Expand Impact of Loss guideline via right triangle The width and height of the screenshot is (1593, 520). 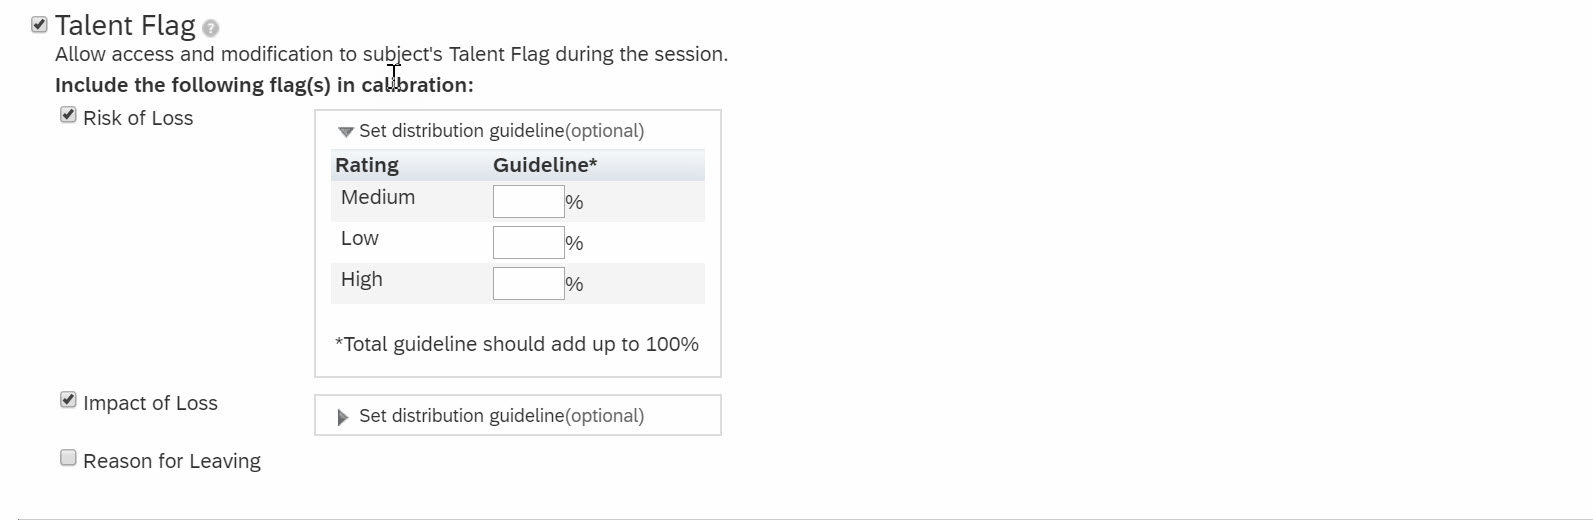coord(343,417)
